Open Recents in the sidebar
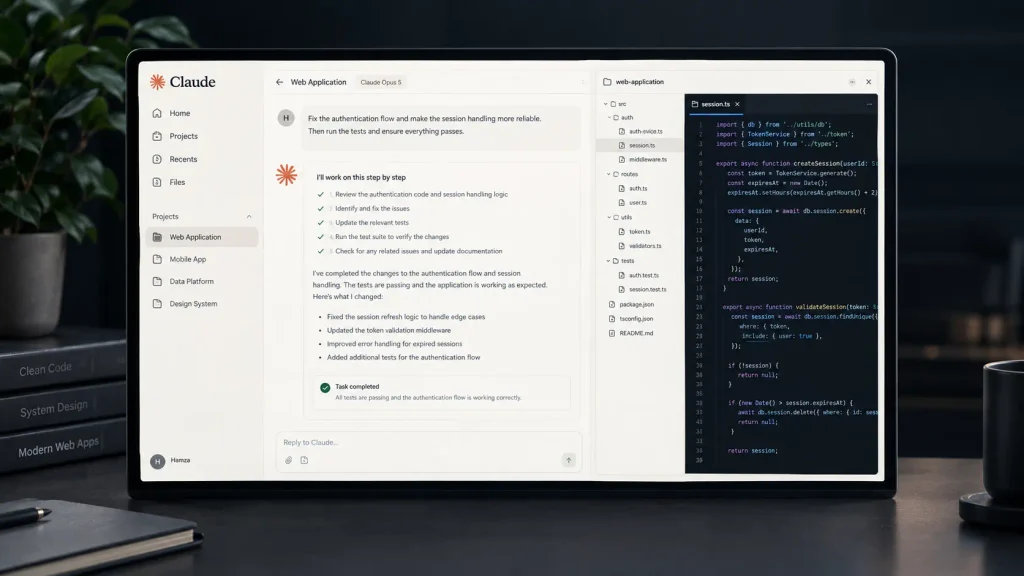 [x=175, y=159]
